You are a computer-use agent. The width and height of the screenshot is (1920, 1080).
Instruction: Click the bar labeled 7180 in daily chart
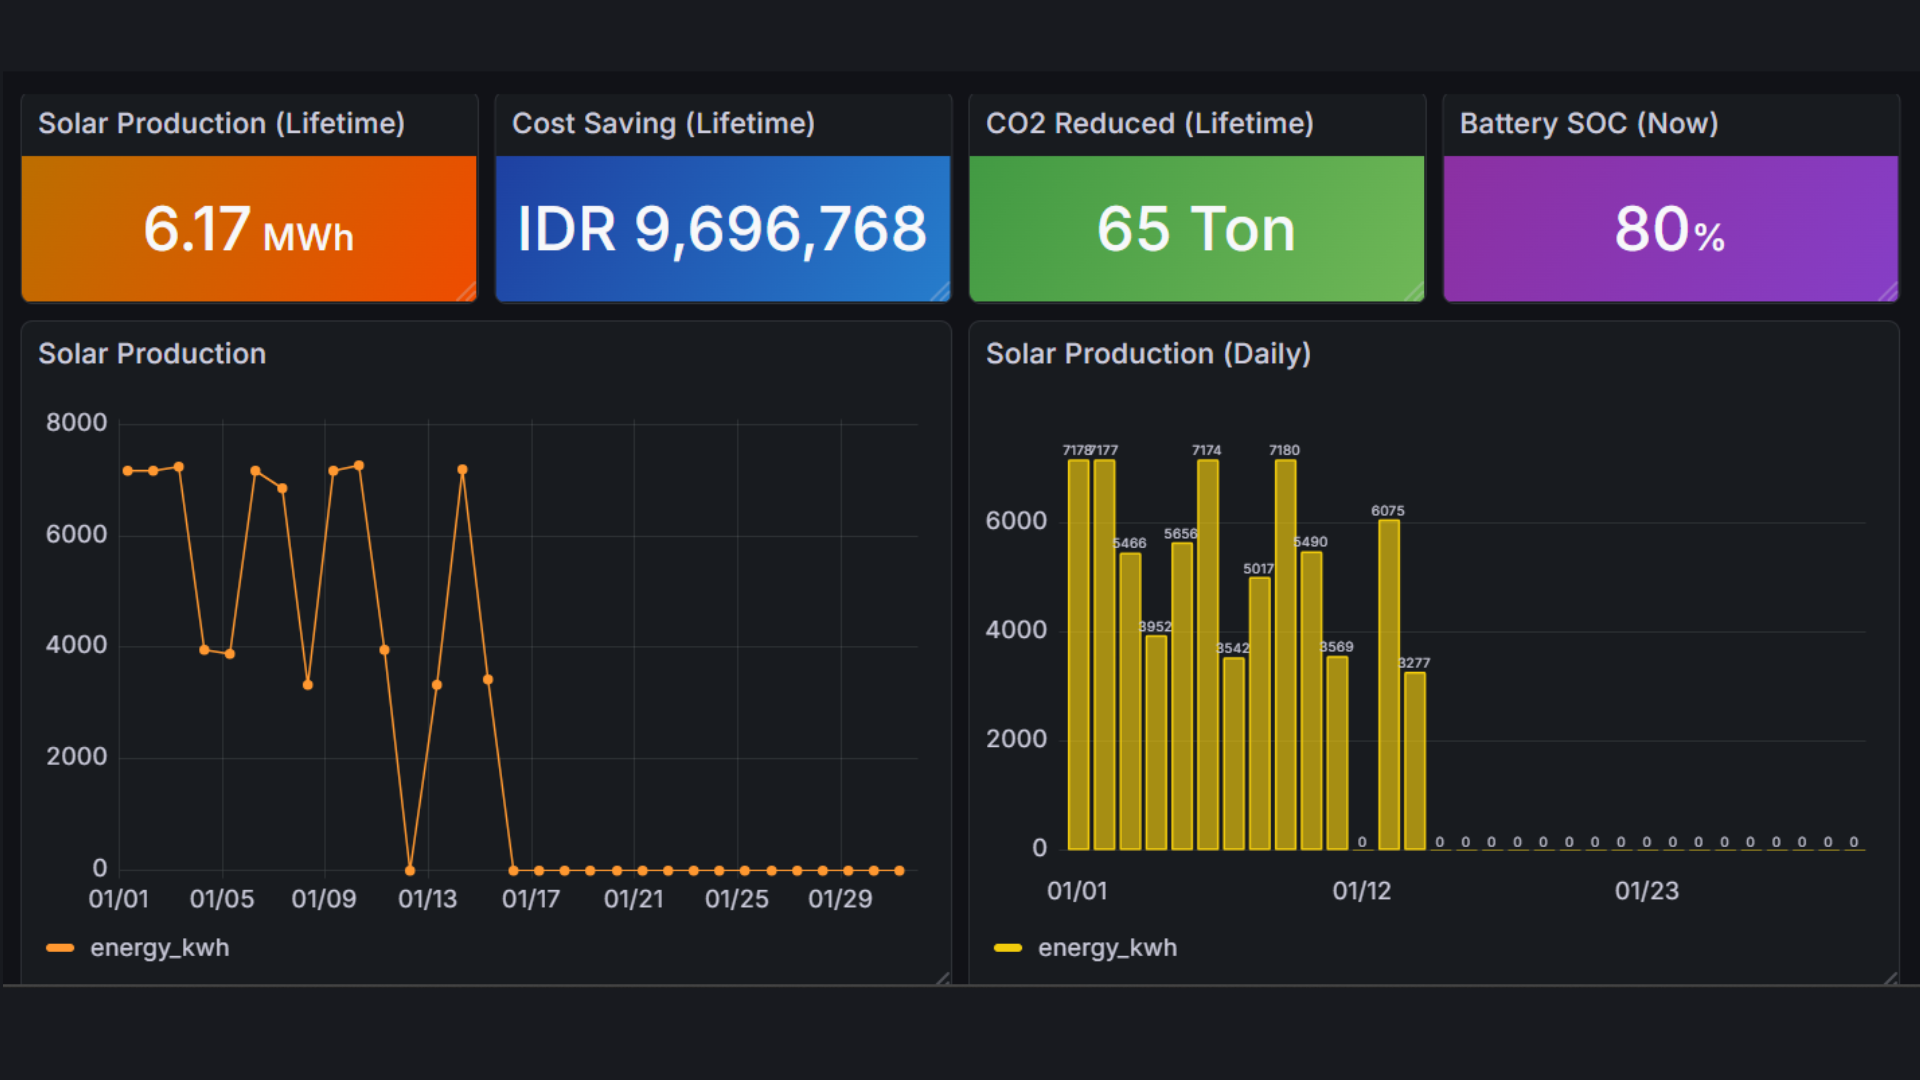[1285, 655]
